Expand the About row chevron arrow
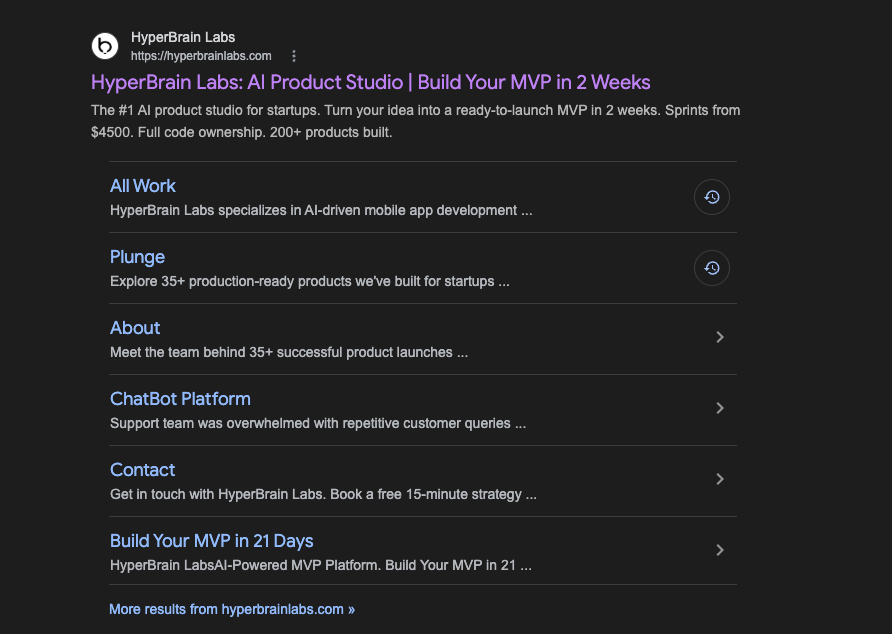Screen dimensions: 892x634 click(720, 337)
